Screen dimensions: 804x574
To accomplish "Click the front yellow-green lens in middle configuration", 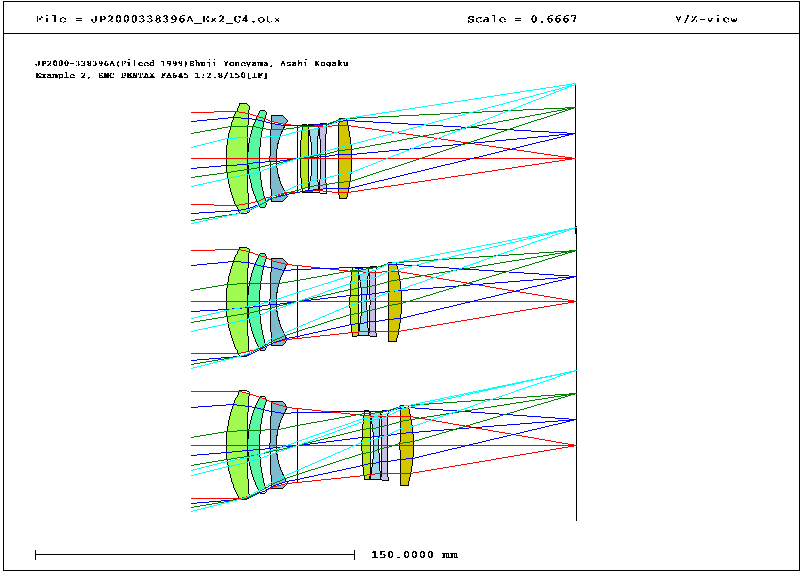I will (236, 302).
